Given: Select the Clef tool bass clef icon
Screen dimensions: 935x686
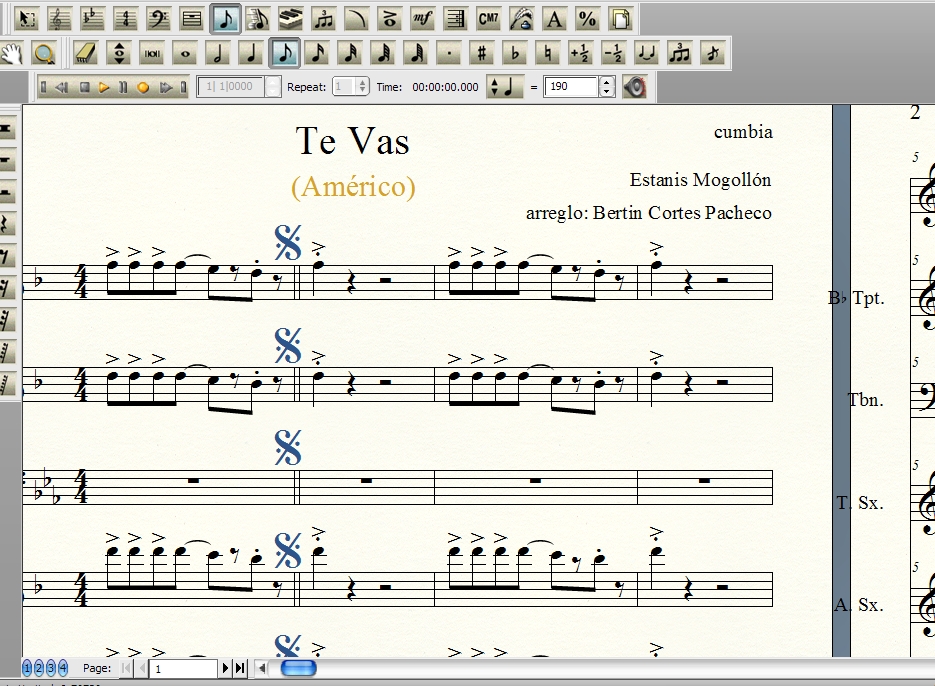Looking at the screenshot, I should point(158,19).
